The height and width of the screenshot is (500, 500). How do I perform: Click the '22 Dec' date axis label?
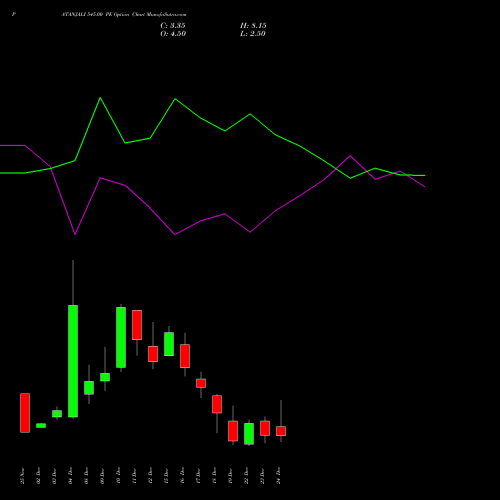click(x=246, y=476)
